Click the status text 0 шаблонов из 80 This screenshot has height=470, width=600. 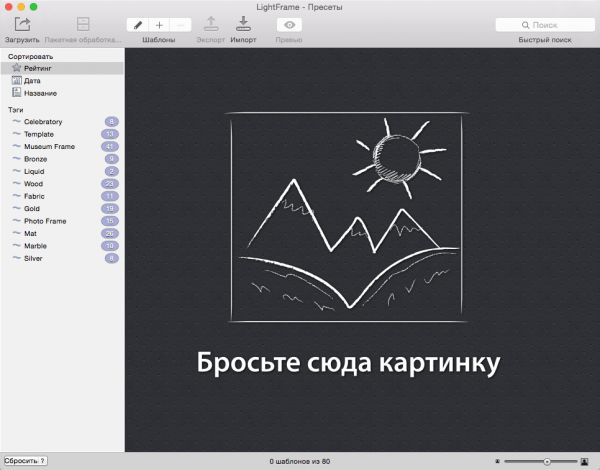pos(300,462)
